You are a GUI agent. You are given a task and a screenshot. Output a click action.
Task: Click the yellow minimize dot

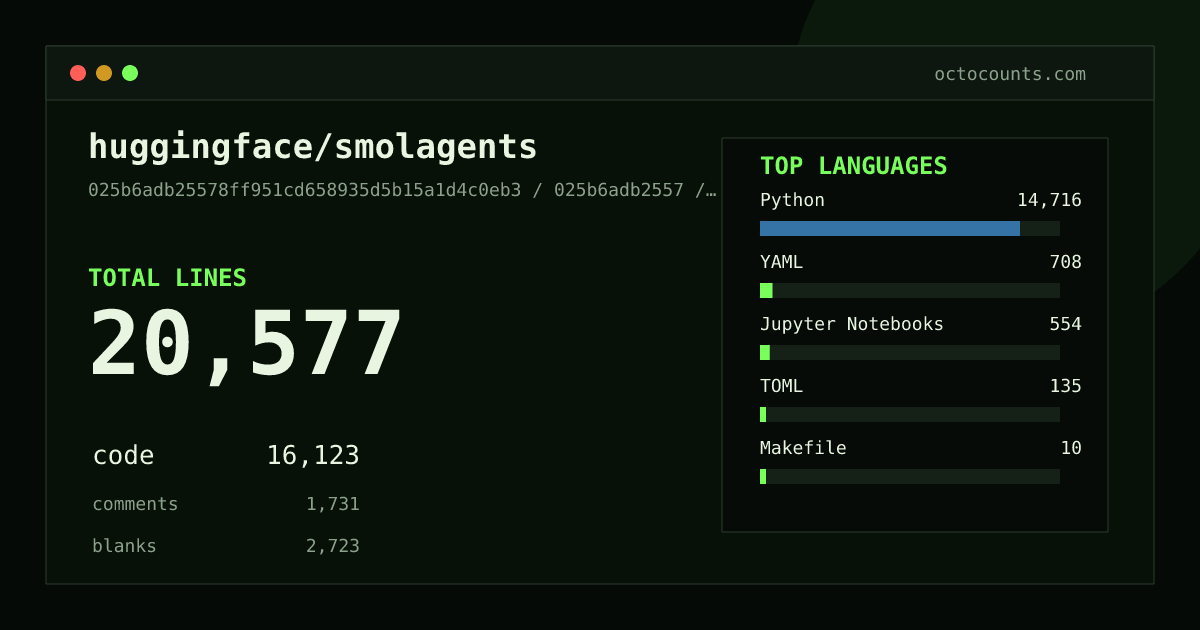click(104, 73)
